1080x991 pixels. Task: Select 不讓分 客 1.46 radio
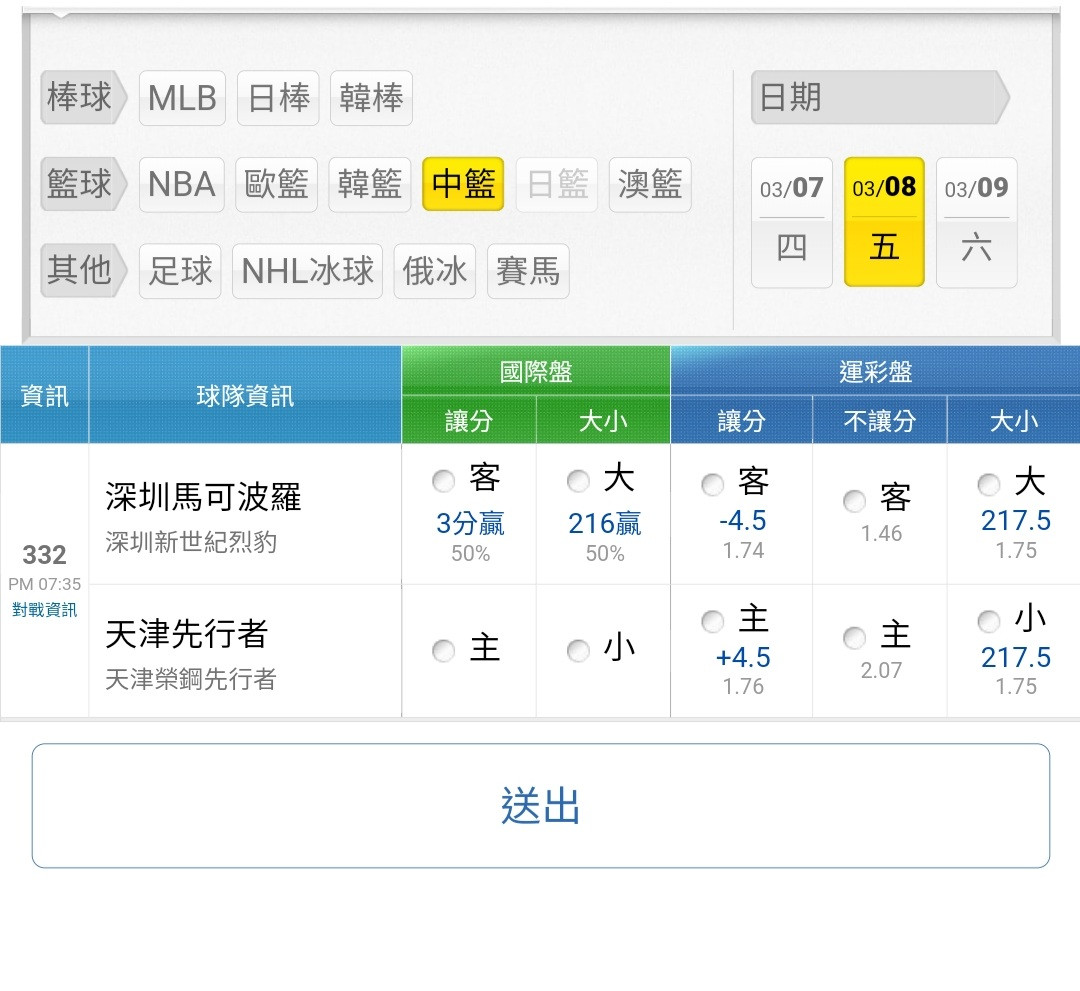(x=854, y=501)
